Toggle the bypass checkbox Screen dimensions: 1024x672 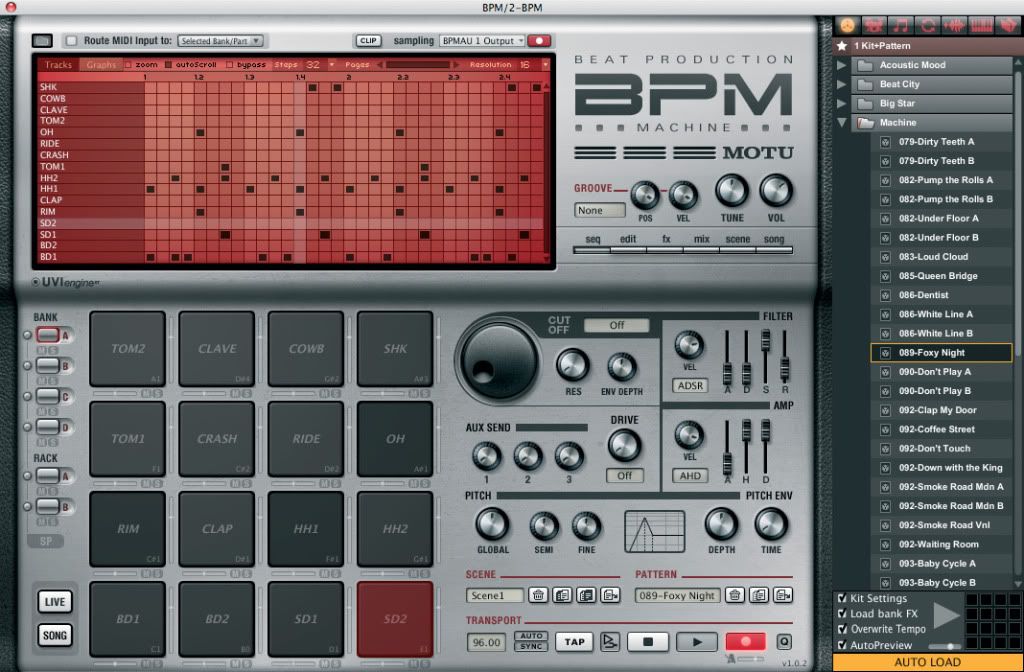[229, 65]
